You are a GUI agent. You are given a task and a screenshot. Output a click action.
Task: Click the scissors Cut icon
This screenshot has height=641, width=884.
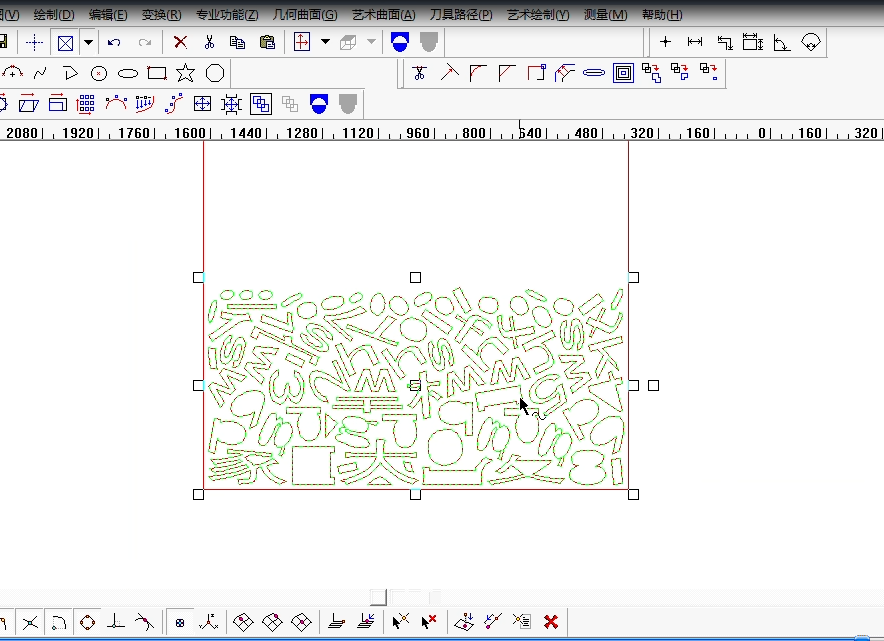coord(209,42)
